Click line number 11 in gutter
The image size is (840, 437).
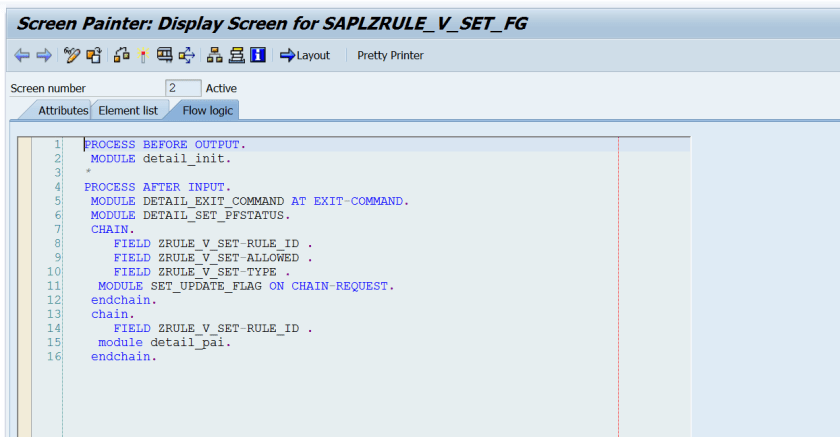(x=54, y=286)
